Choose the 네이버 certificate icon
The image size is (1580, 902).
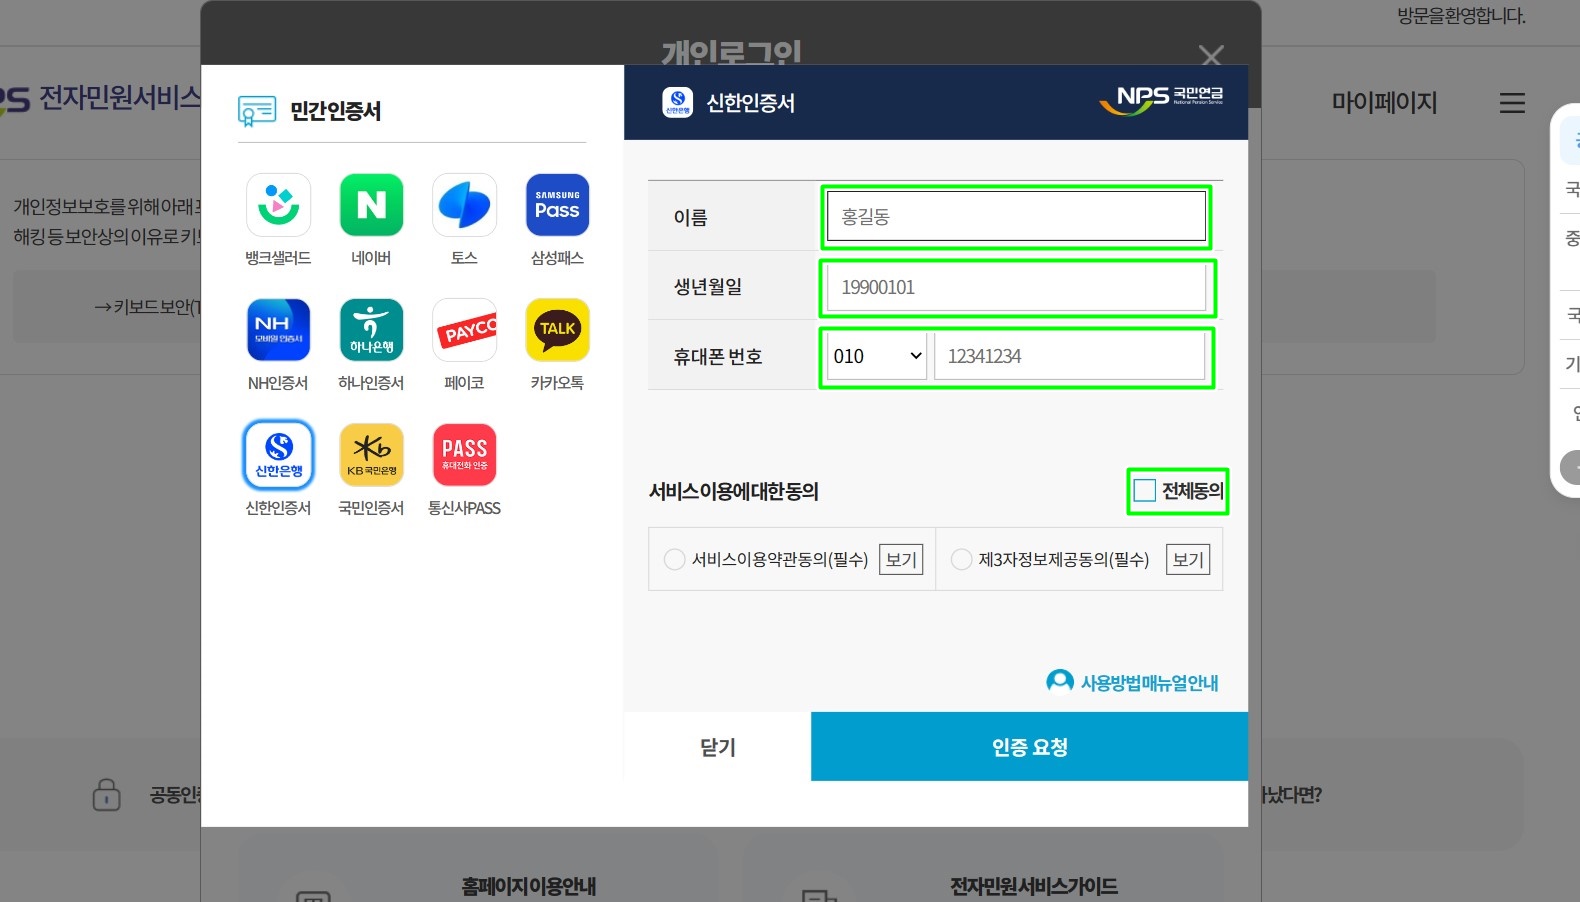coord(371,205)
